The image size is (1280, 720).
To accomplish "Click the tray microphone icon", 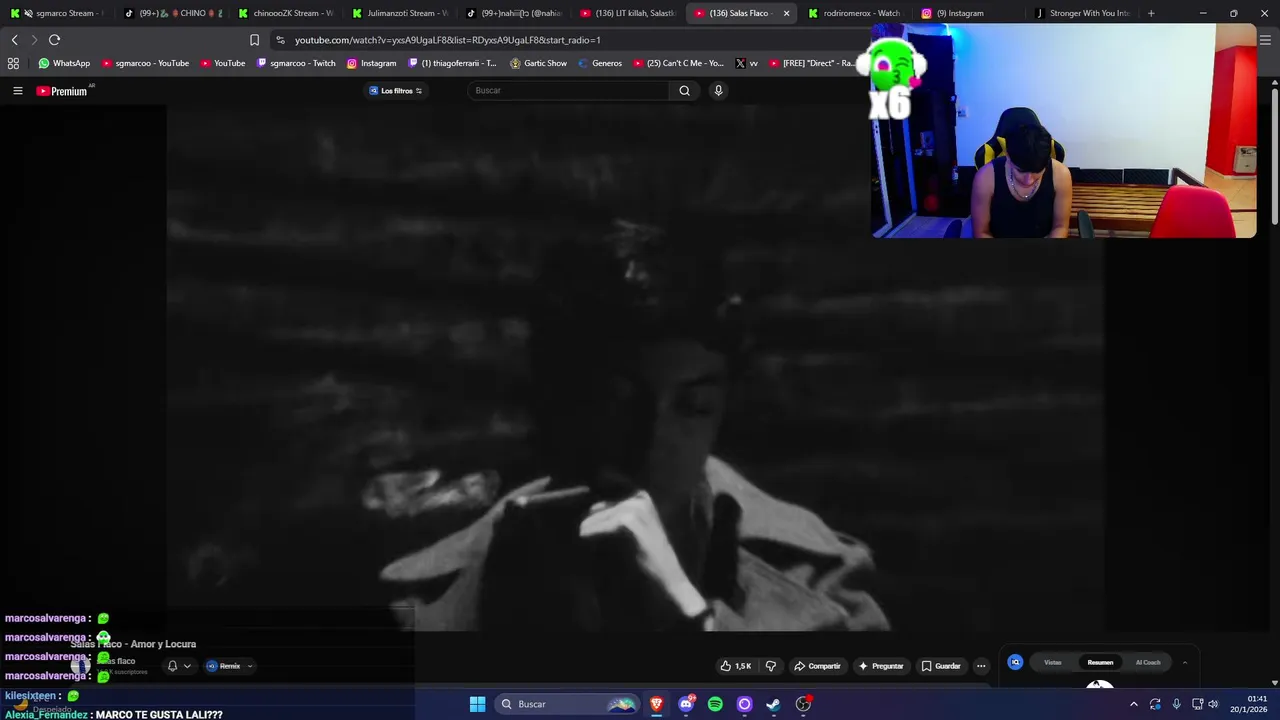I will (1176, 704).
